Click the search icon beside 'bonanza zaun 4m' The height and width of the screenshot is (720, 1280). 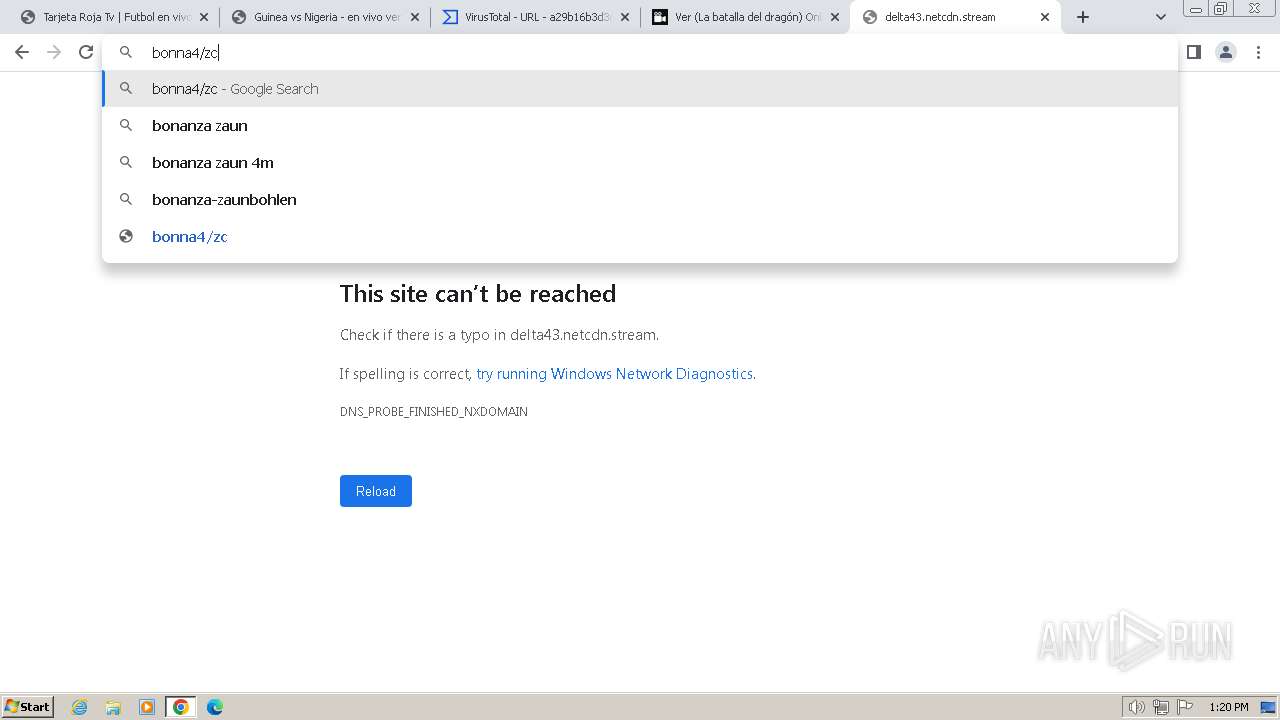pyautogui.click(x=126, y=162)
